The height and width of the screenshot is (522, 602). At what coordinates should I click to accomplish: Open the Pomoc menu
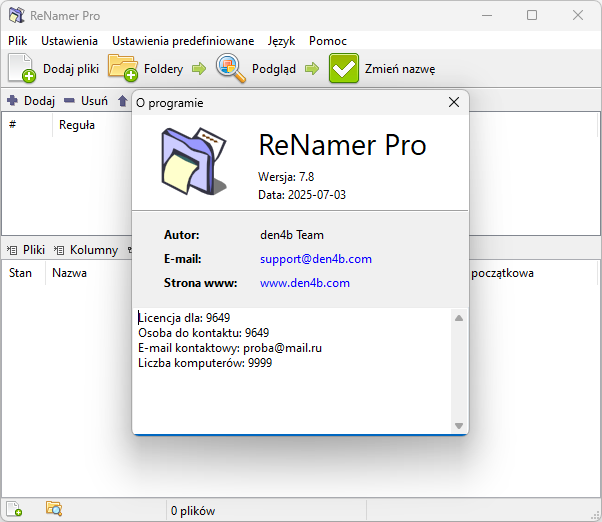point(328,41)
